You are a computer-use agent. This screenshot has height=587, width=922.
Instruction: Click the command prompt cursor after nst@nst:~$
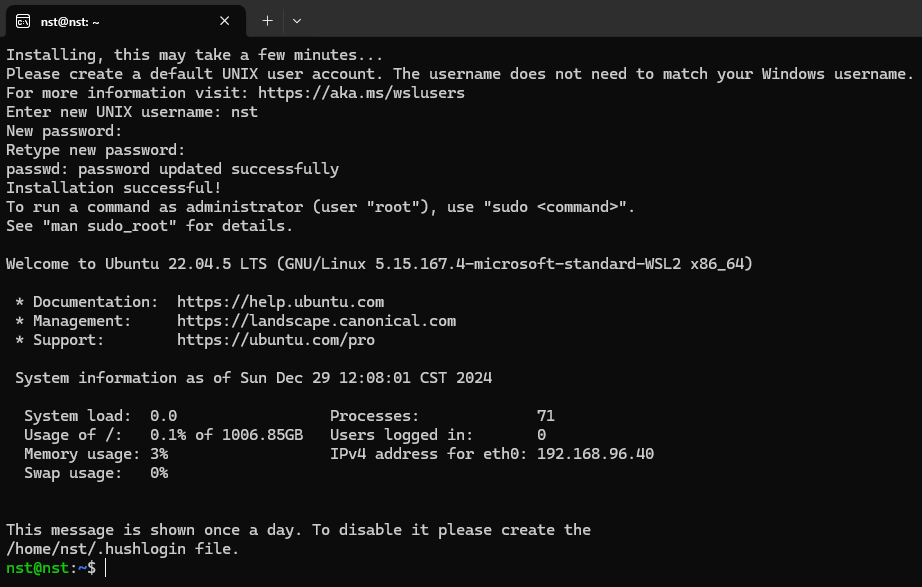(106, 568)
